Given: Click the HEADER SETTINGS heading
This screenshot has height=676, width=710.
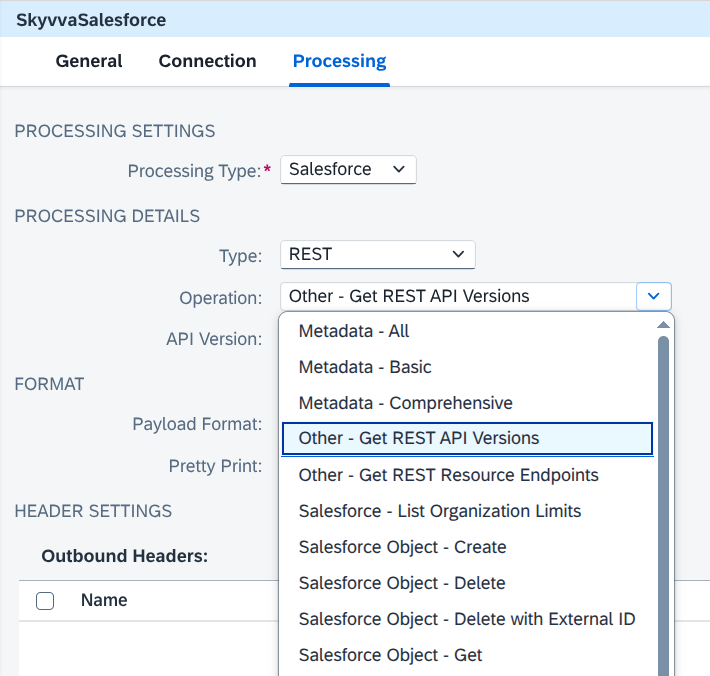Looking at the screenshot, I should (93, 511).
